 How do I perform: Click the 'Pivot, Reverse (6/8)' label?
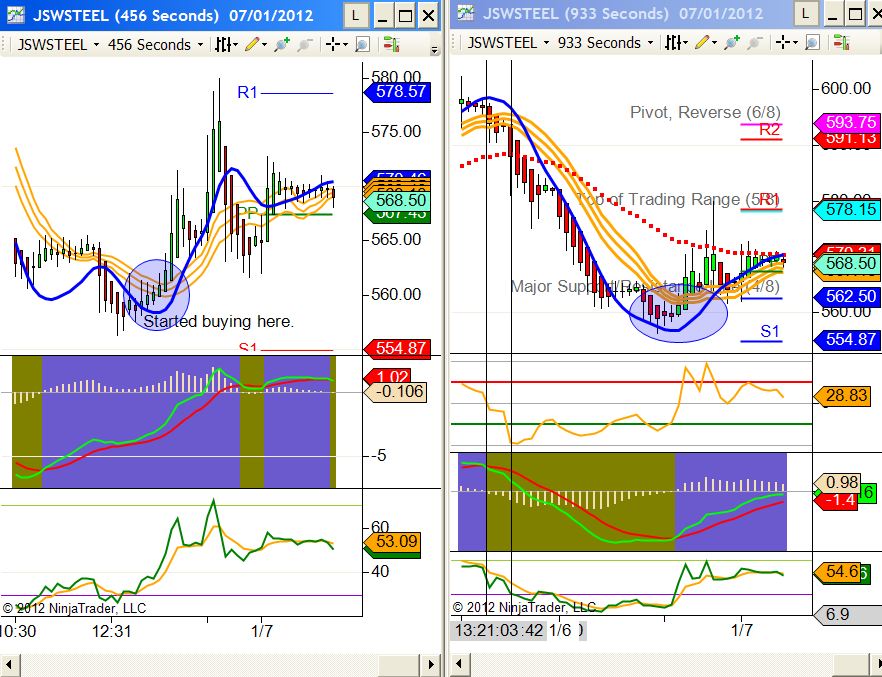click(705, 112)
